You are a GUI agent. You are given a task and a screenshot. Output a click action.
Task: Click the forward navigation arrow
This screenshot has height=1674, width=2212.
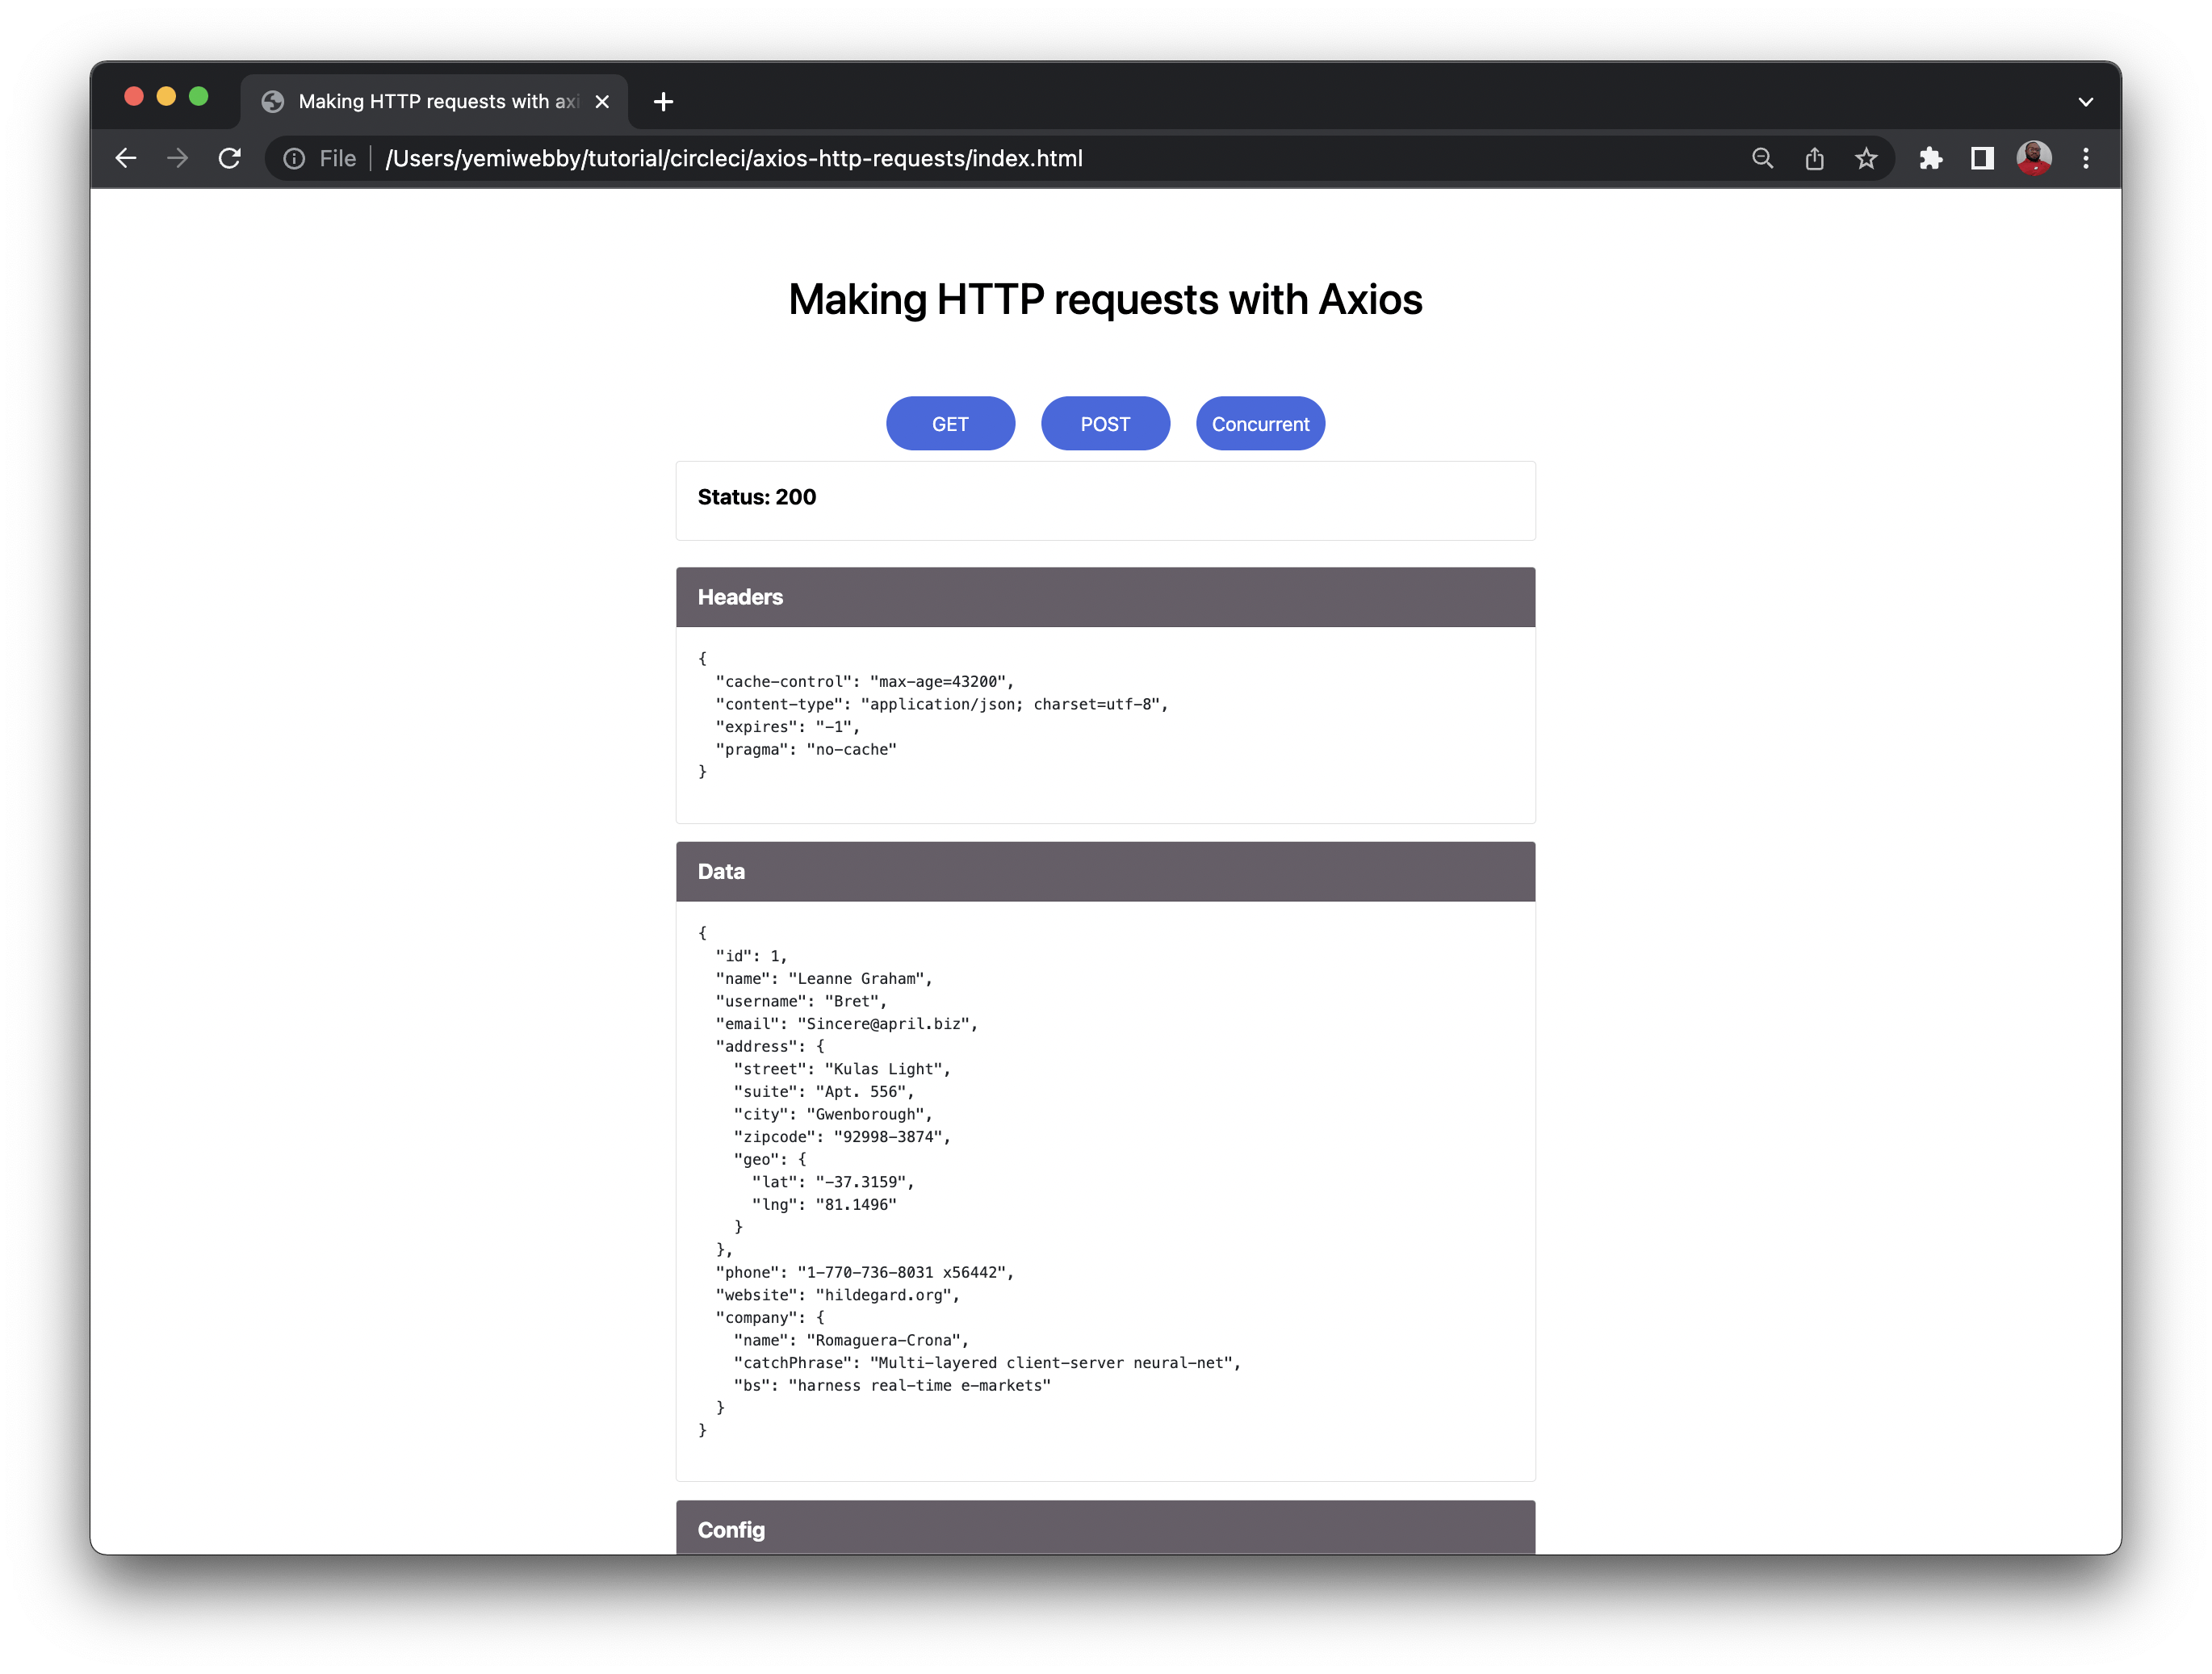click(177, 158)
